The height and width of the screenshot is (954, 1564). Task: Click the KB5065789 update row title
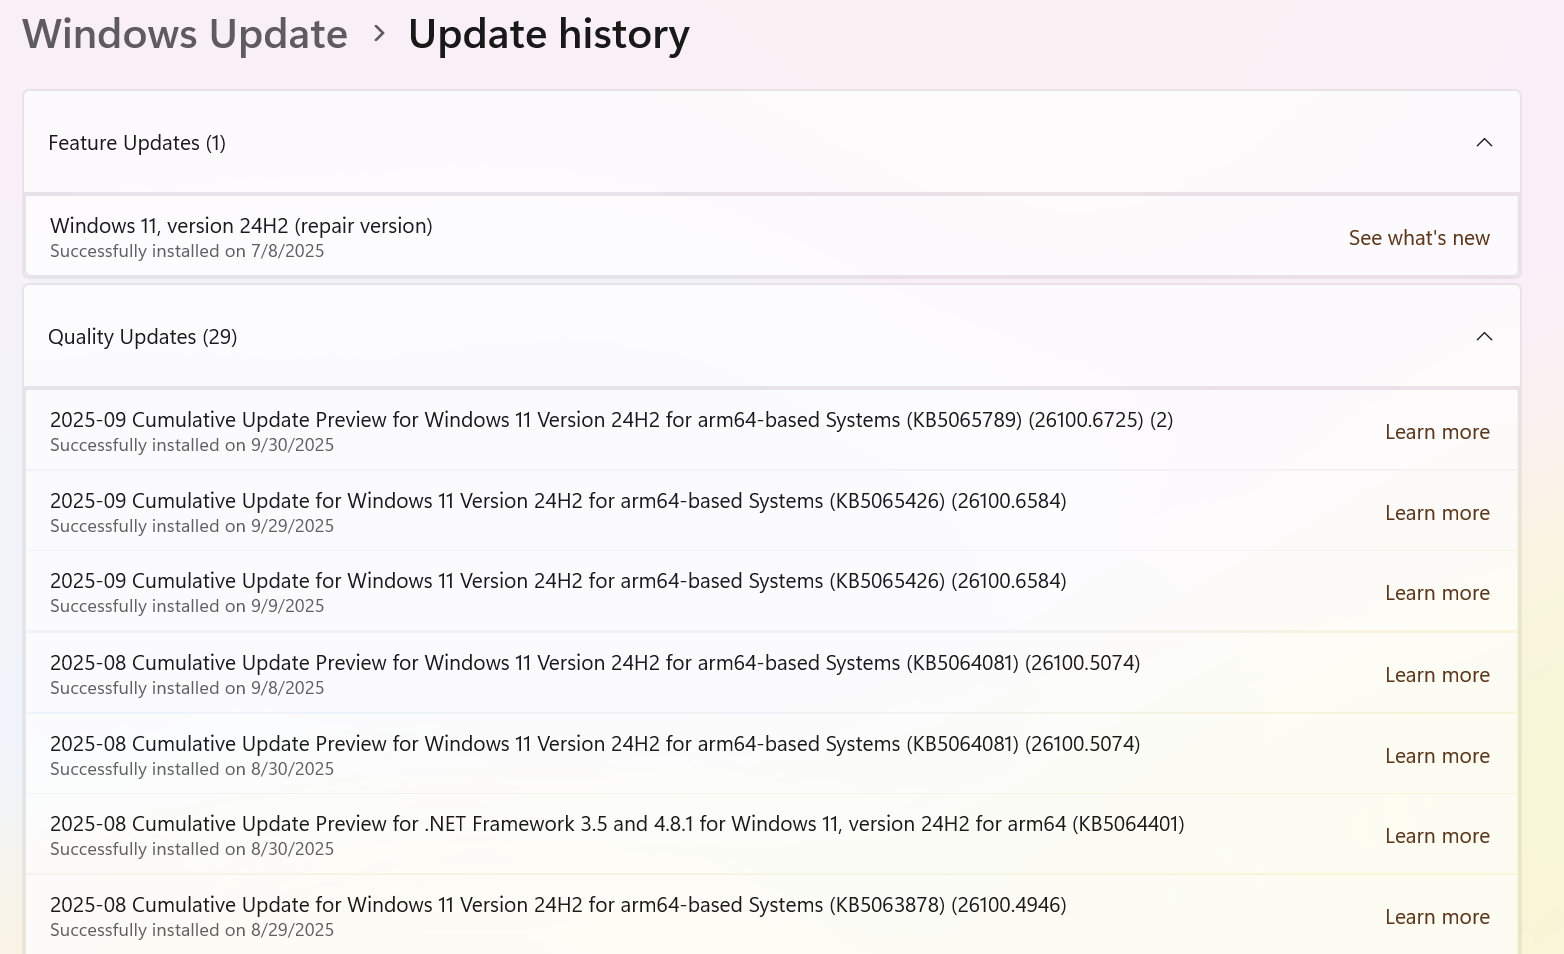[x=612, y=419]
